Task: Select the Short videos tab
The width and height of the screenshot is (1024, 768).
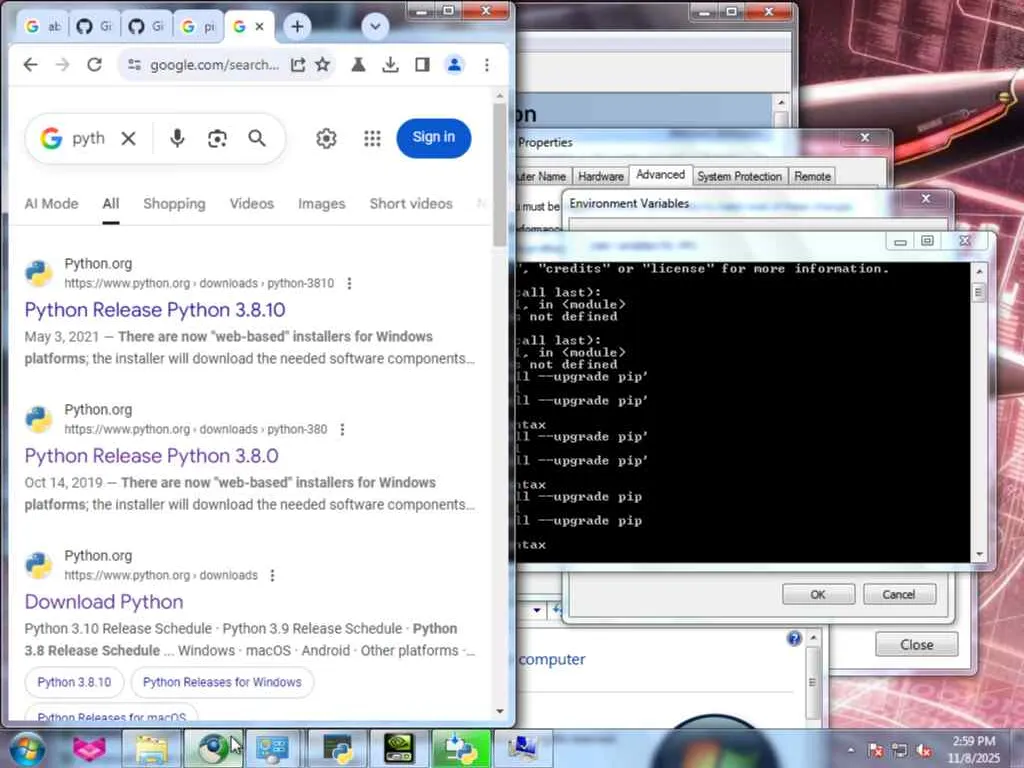Action: [x=411, y=204]
